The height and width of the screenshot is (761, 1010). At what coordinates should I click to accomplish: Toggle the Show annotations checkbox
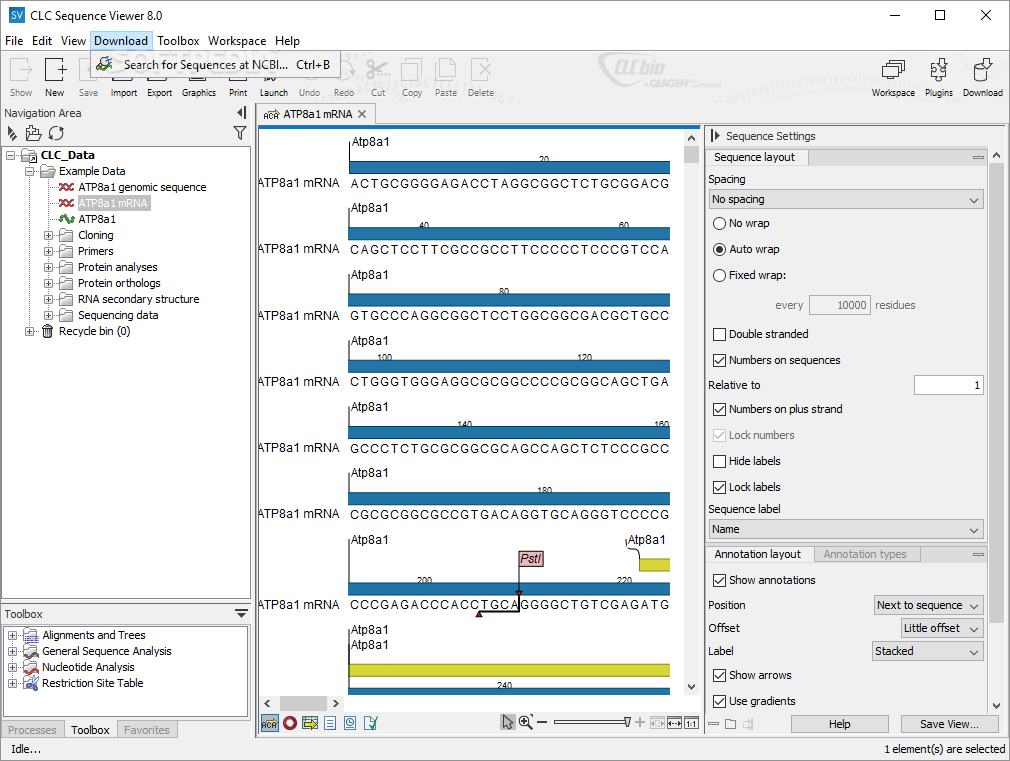tap(719, 581)
